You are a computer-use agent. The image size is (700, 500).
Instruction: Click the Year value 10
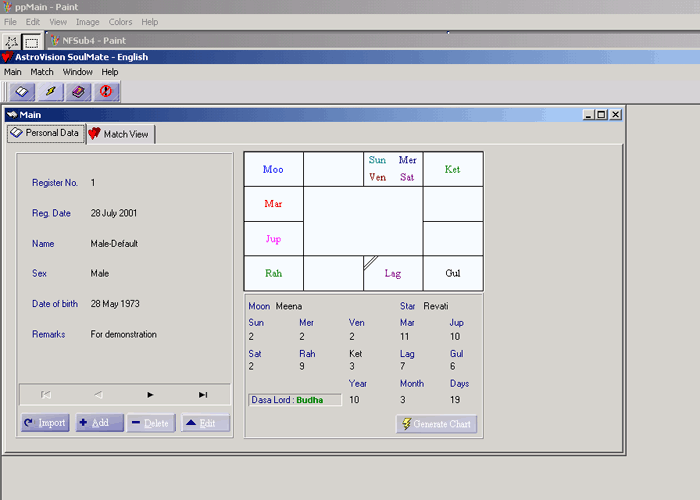pos(354,400)
